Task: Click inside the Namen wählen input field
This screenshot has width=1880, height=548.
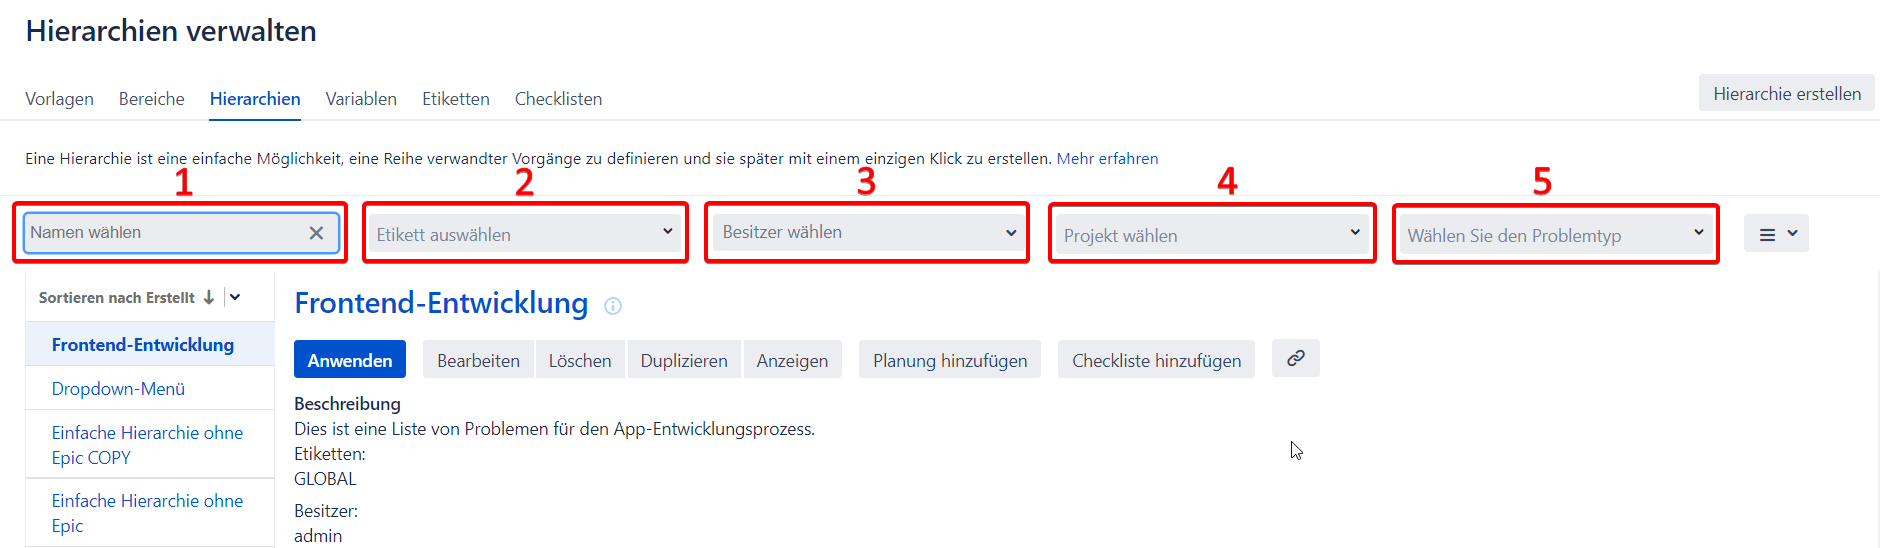Action: [x=165, y=233]
